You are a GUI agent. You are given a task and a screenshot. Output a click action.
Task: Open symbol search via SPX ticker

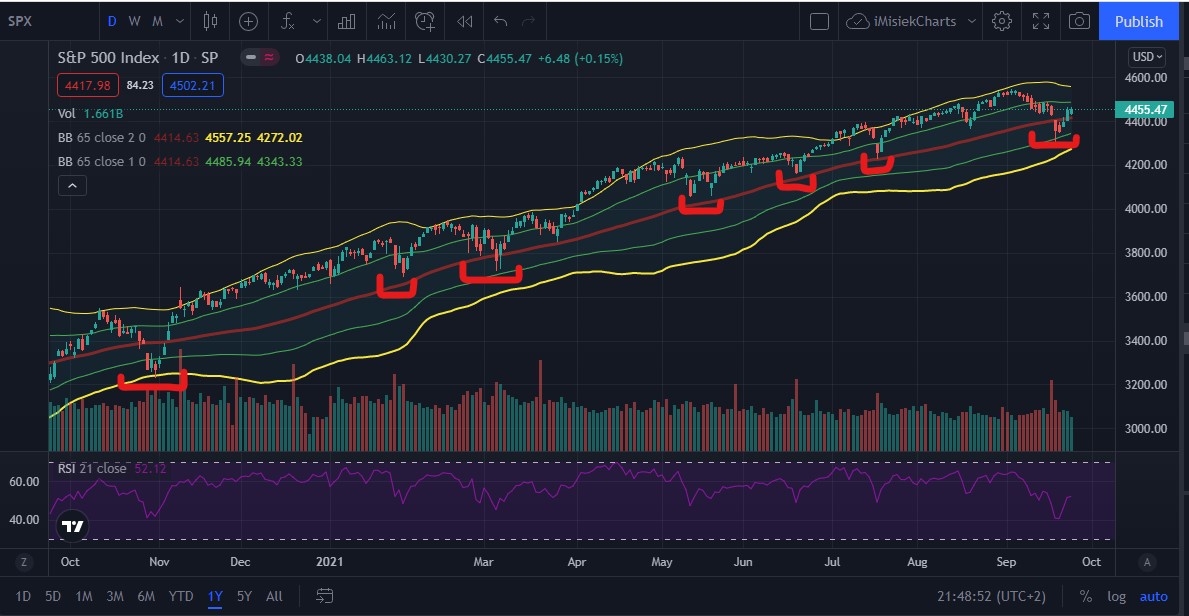(20, 21)
